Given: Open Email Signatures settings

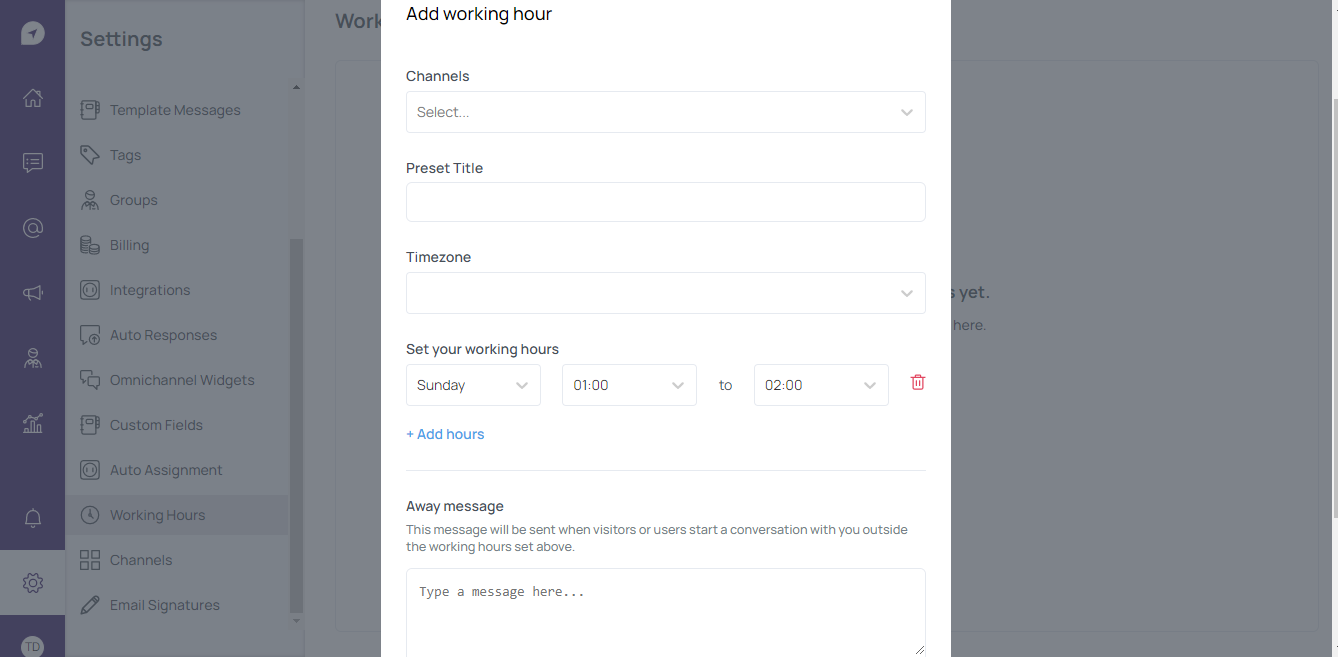Looking at the screenshot, I should (x=164, y=605).
